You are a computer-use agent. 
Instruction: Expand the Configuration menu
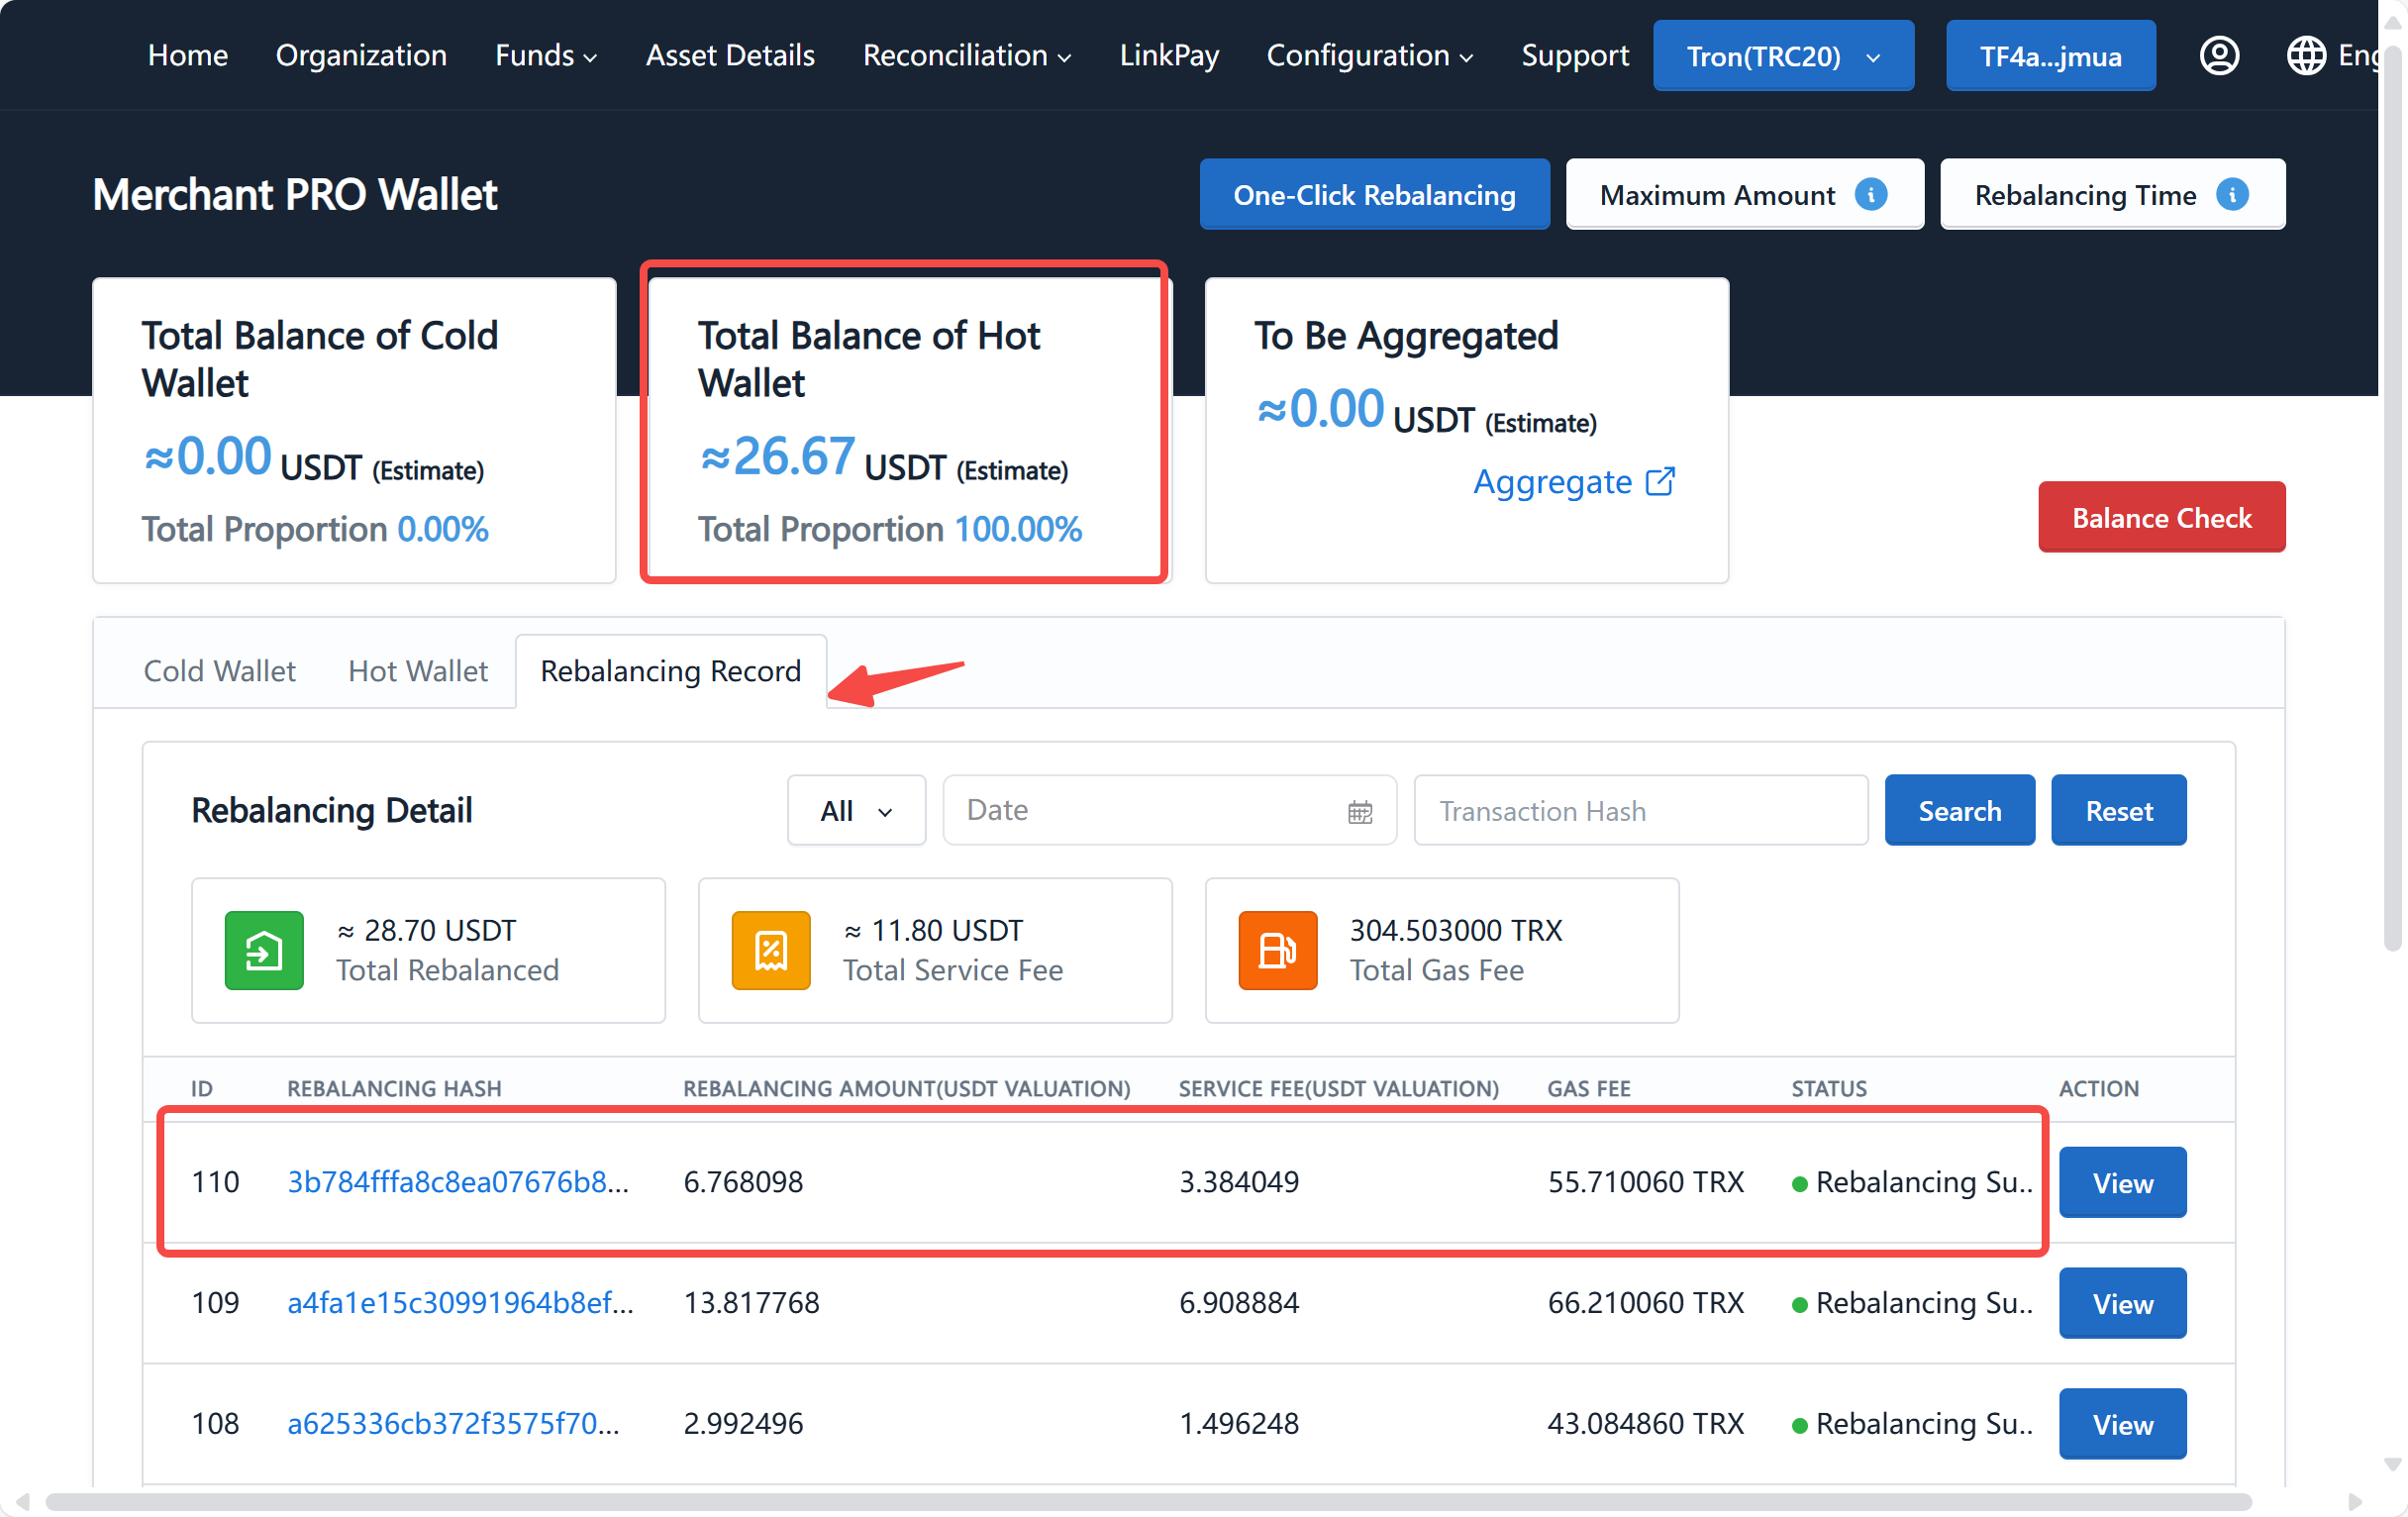point(1369,56)
